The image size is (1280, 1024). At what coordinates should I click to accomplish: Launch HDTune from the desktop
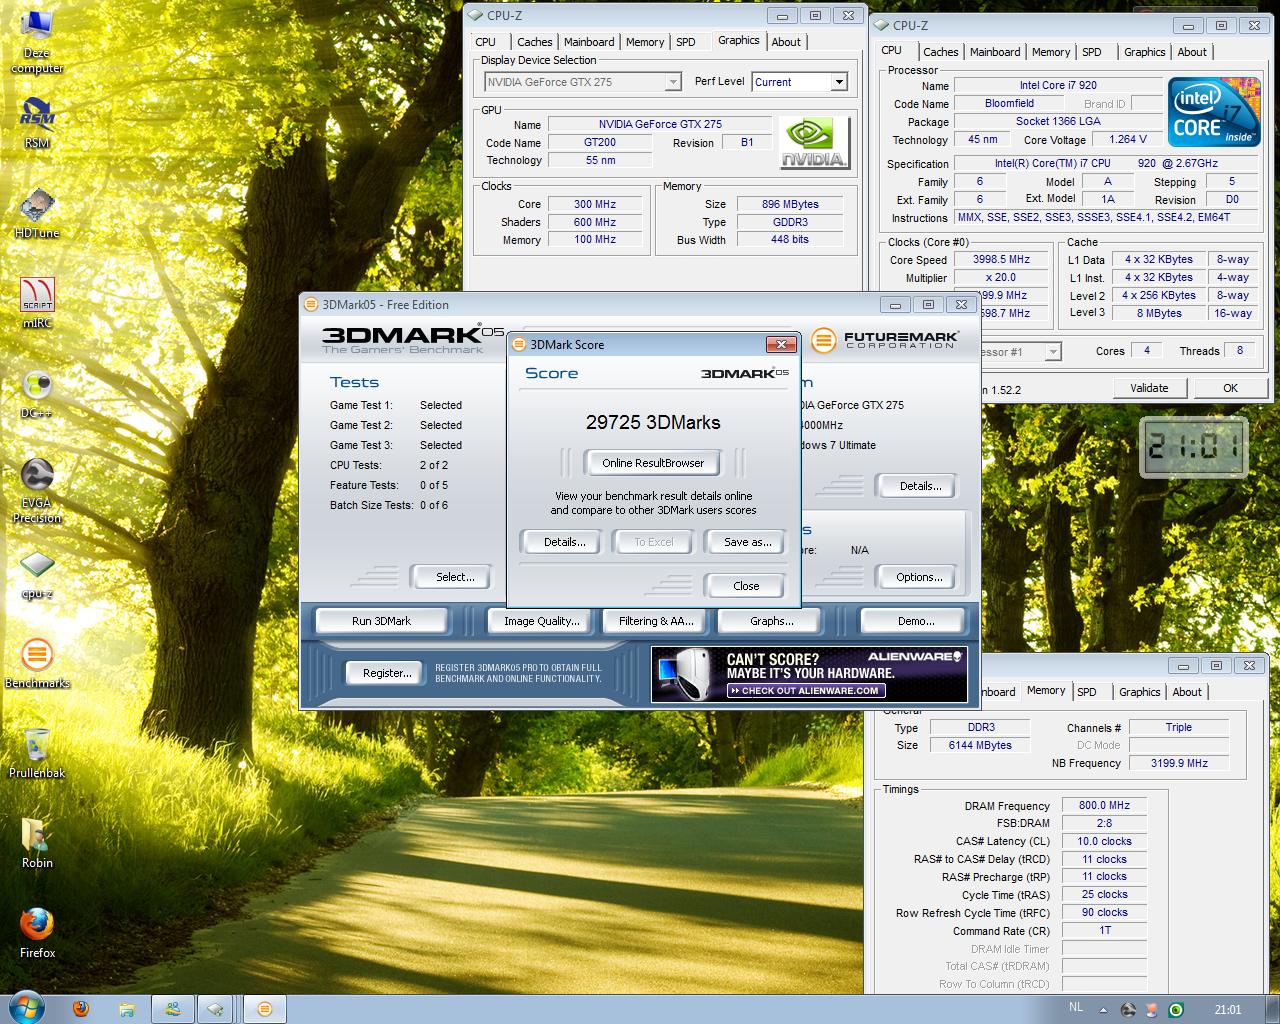click(37, 212)
